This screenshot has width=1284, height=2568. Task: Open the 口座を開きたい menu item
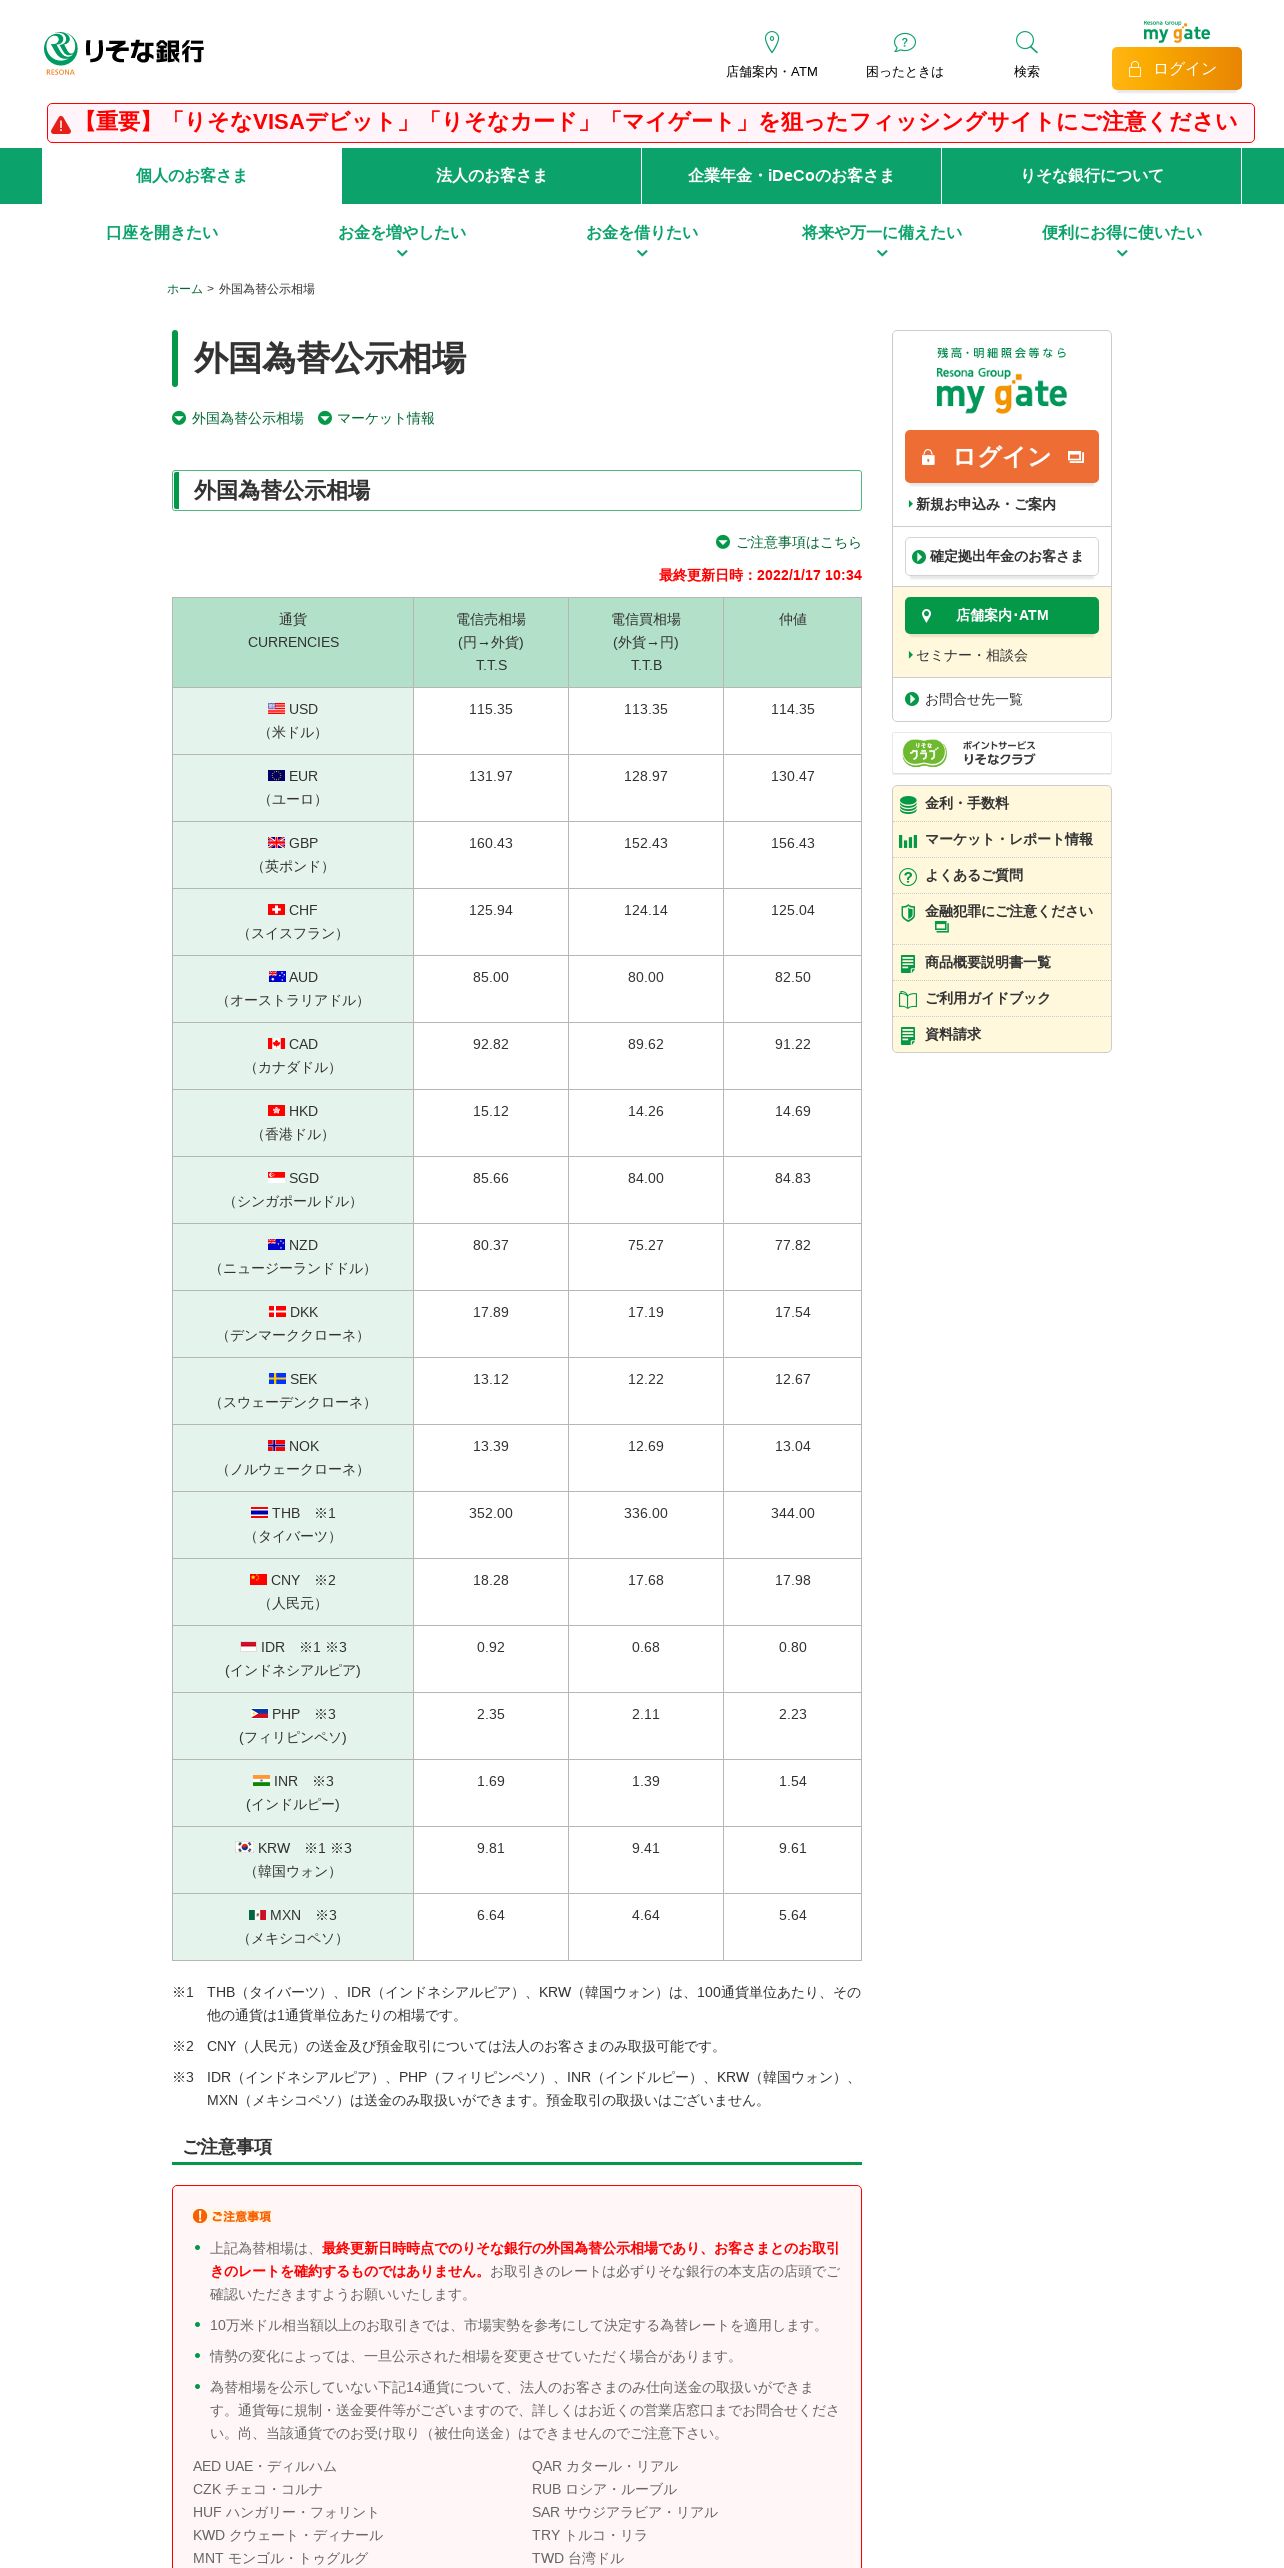coord(162,233)
